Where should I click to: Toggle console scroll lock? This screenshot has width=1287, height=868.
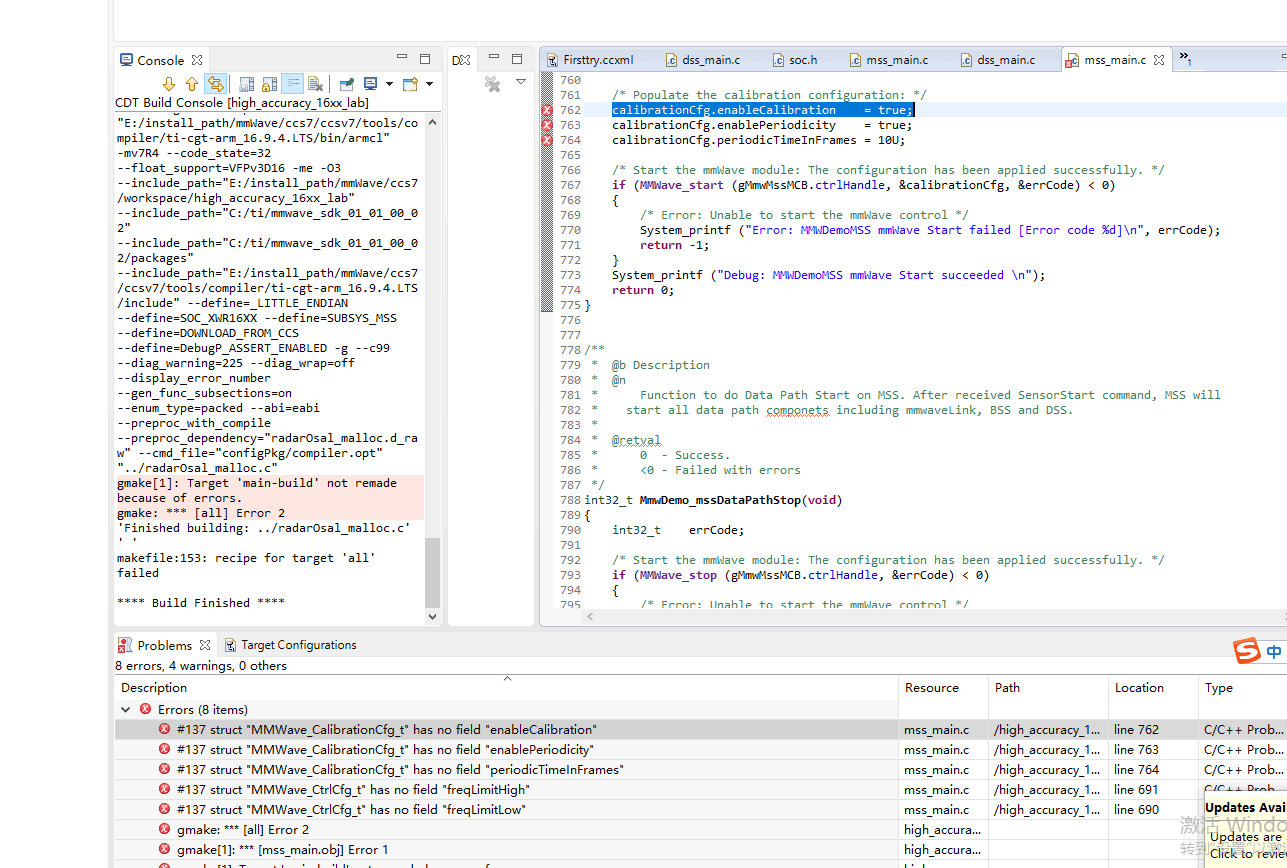tap(270, 84)
